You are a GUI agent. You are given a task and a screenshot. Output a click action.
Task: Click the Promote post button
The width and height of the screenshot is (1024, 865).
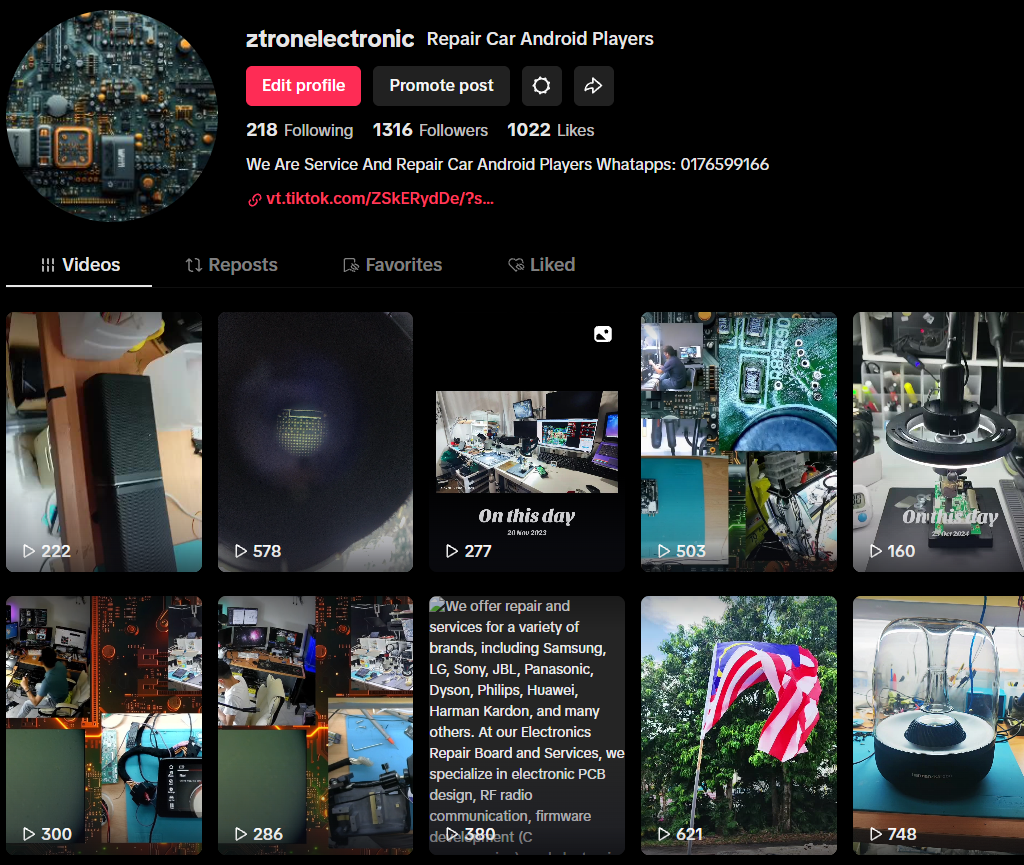pos(441,86)
